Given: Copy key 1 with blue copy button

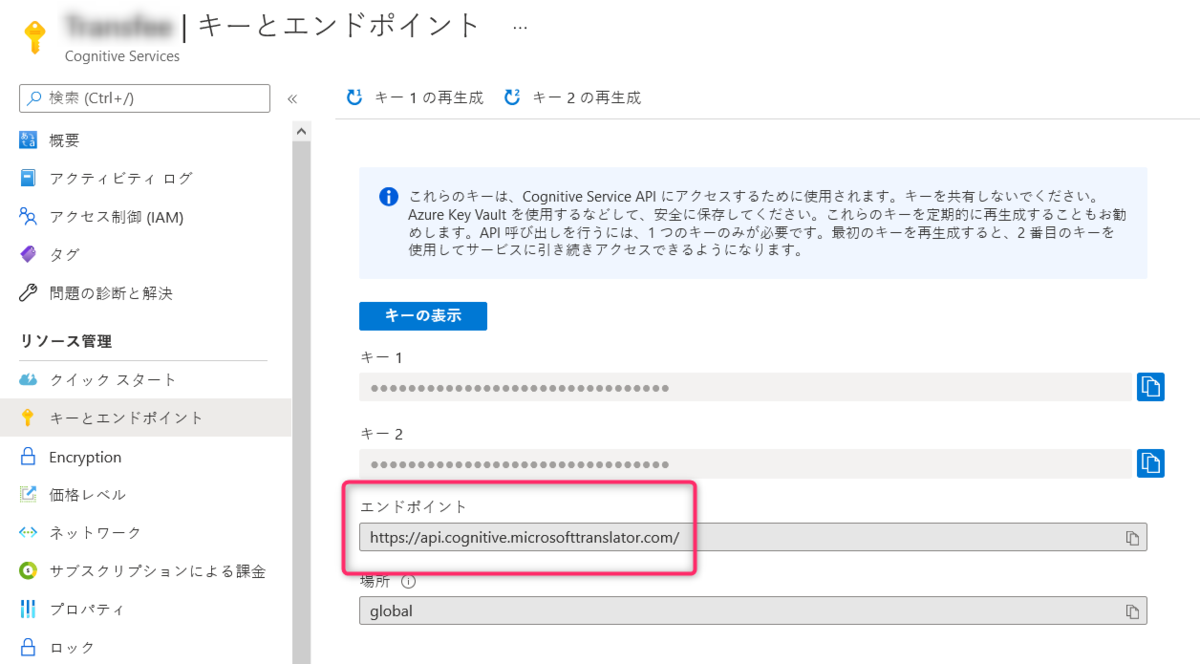Looking at the screenshot, I should click(1150, 387).
